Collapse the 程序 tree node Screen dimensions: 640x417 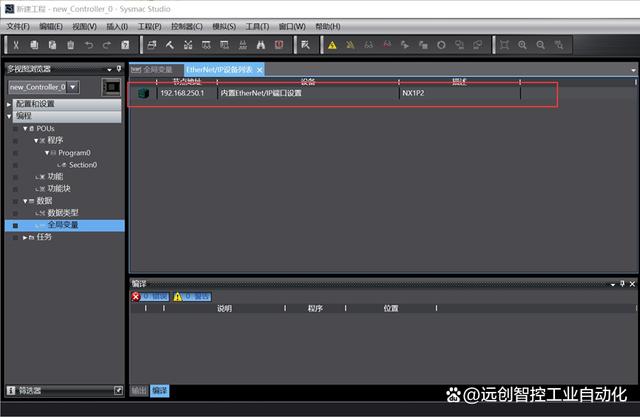click(x=36, y=141)
